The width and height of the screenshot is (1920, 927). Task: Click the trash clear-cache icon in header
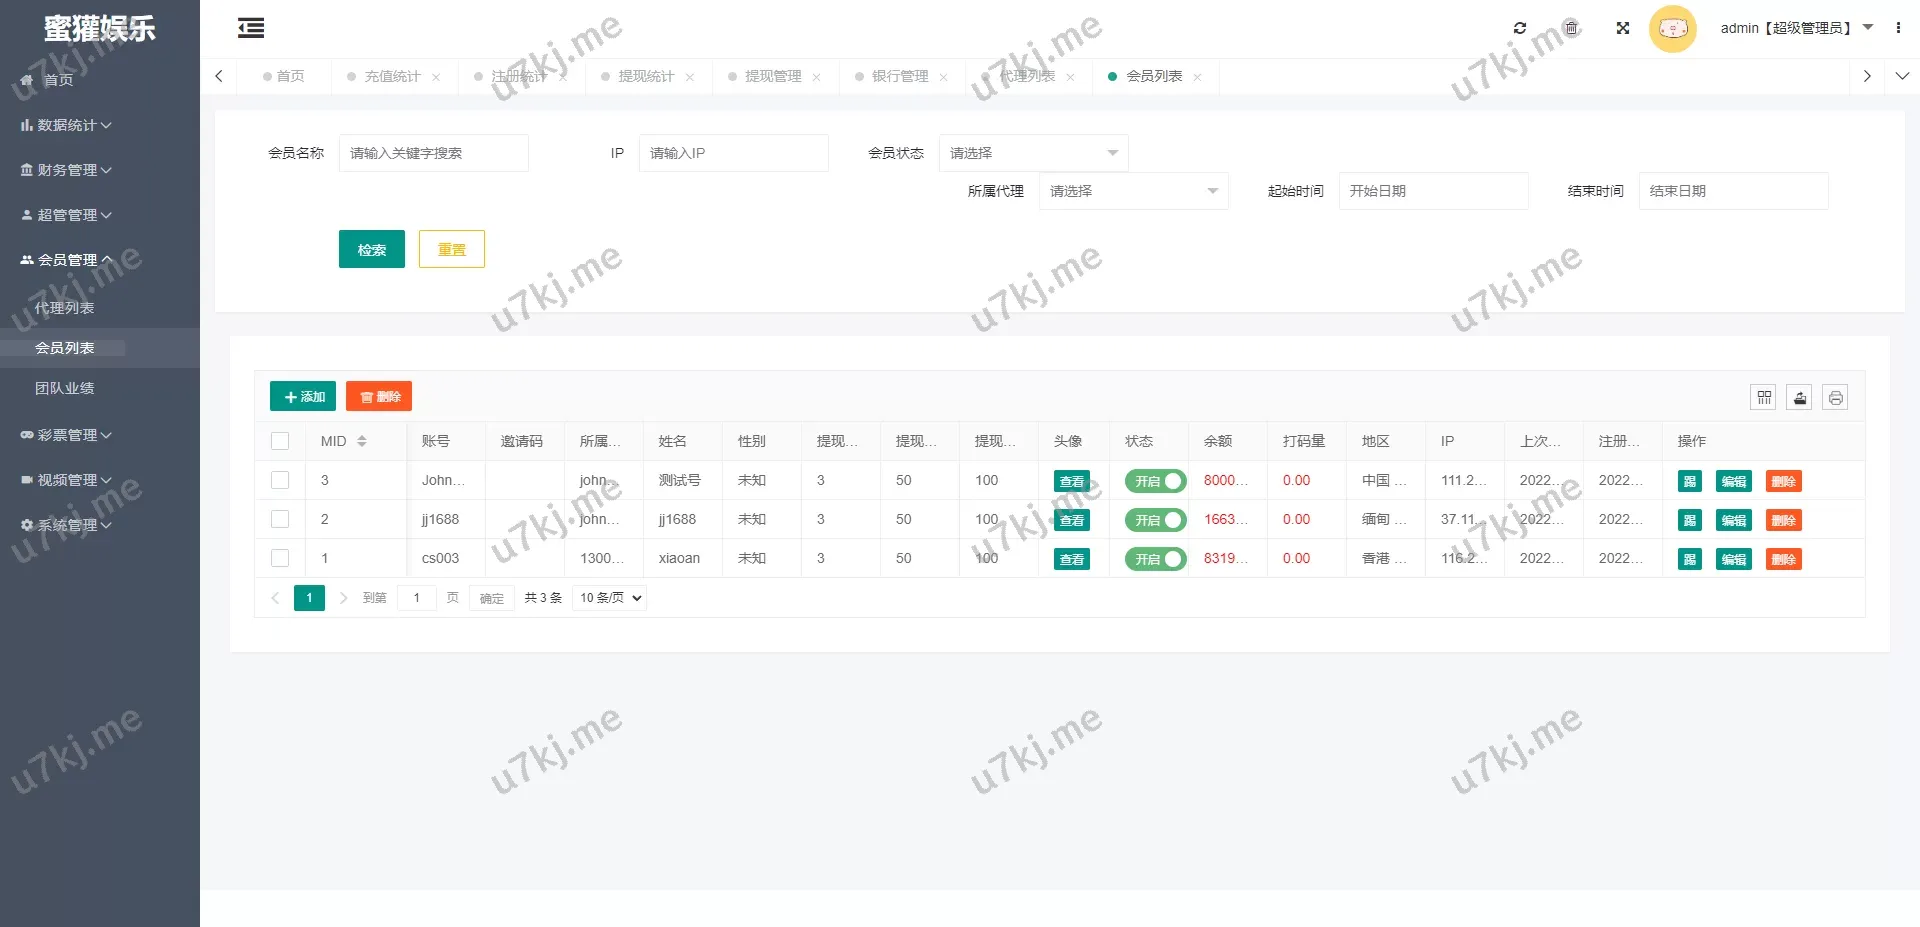pyautogui.click(x=1572, y=28)
